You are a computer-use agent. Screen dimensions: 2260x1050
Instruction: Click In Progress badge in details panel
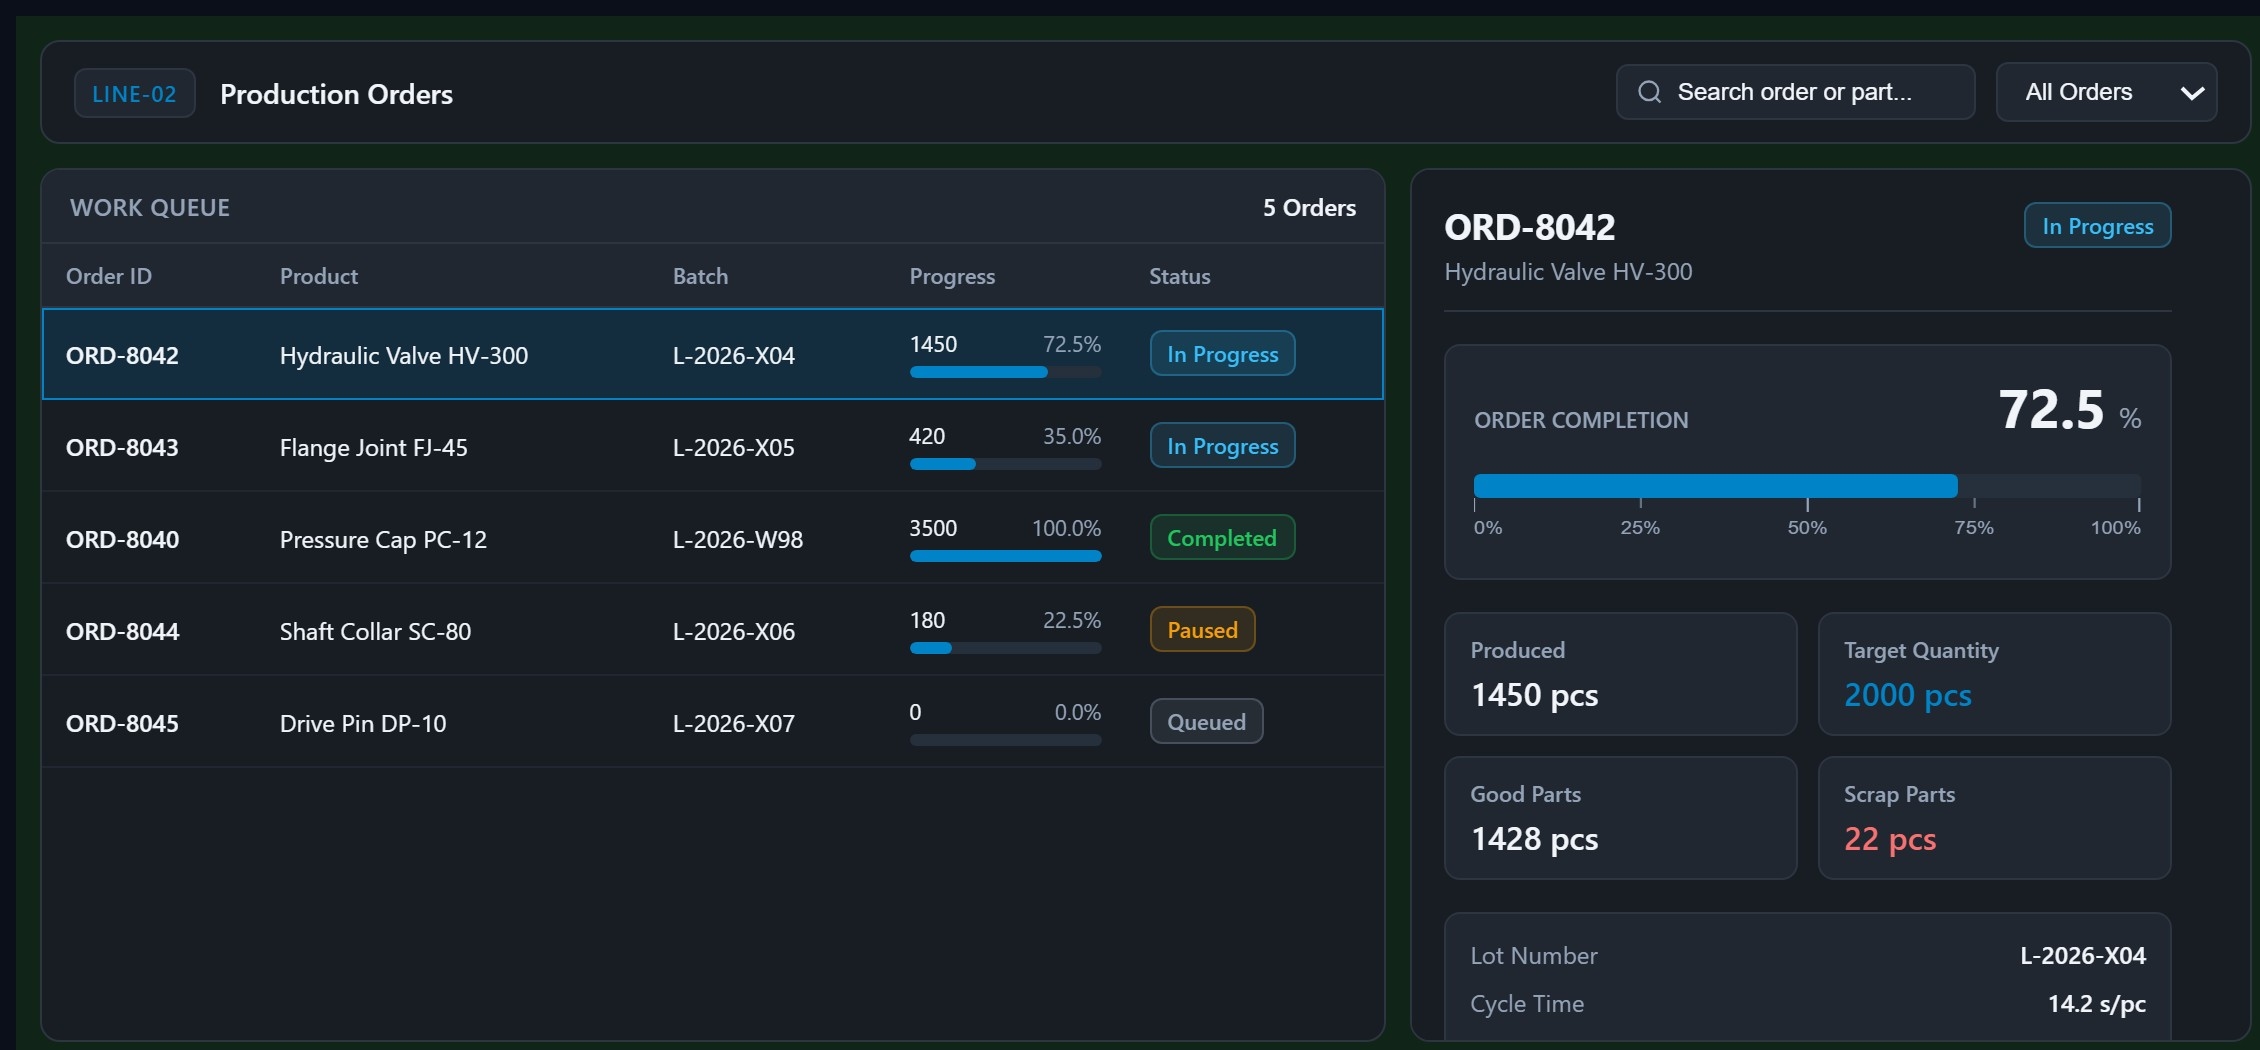pyautogui.click(x=2097, y=226)
